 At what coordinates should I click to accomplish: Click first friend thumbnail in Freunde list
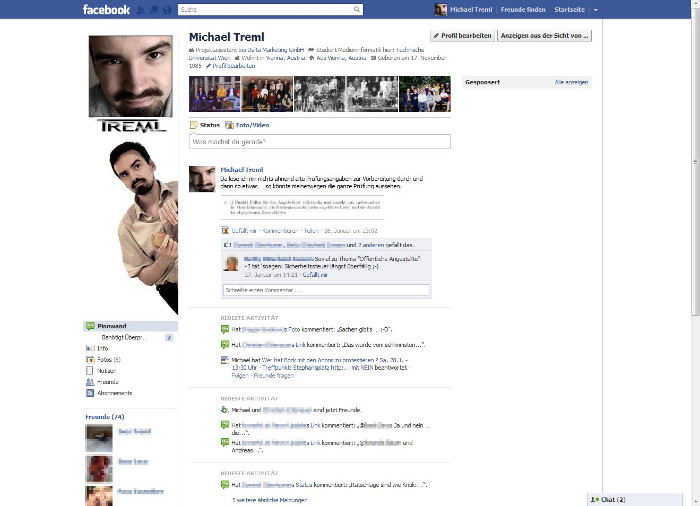pos(99,438)
